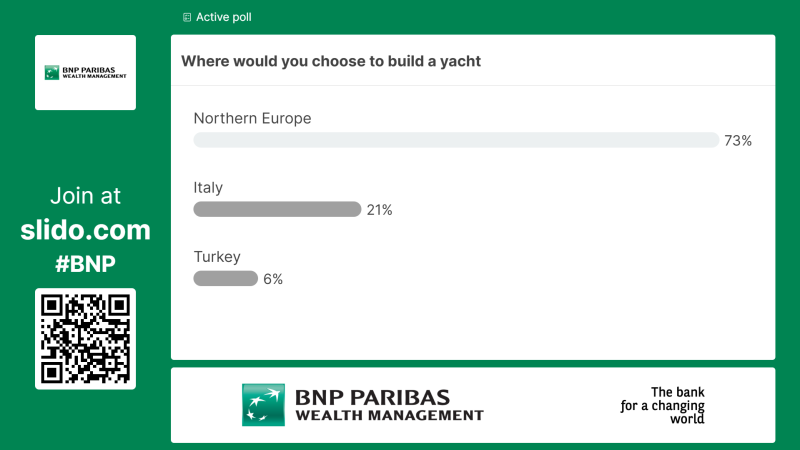This screenshot has height=450, width=800.
Task: Click the Active poll icon
Action: point(187,17)
